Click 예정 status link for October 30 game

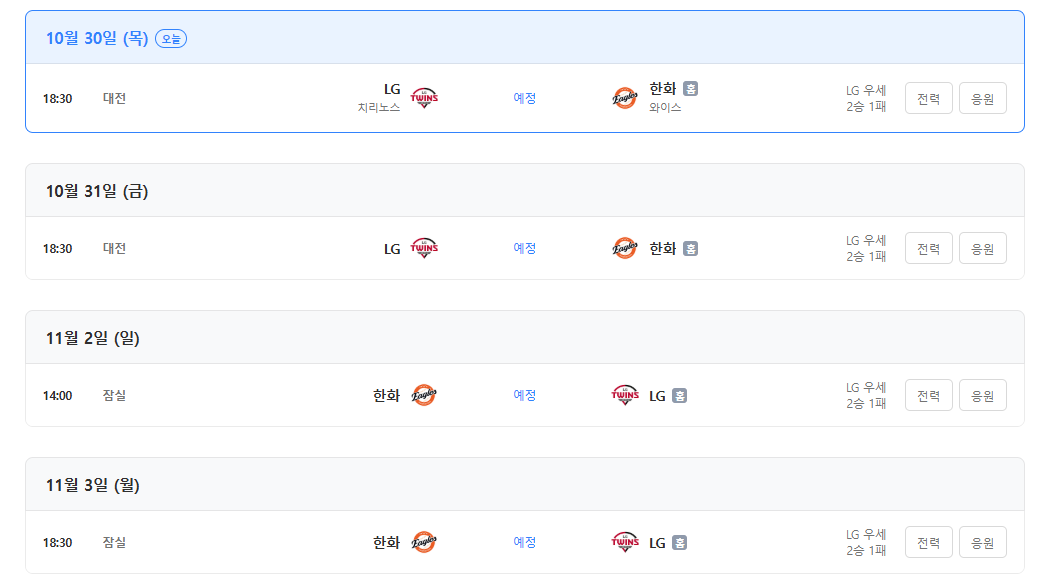[x=525, y=98]
